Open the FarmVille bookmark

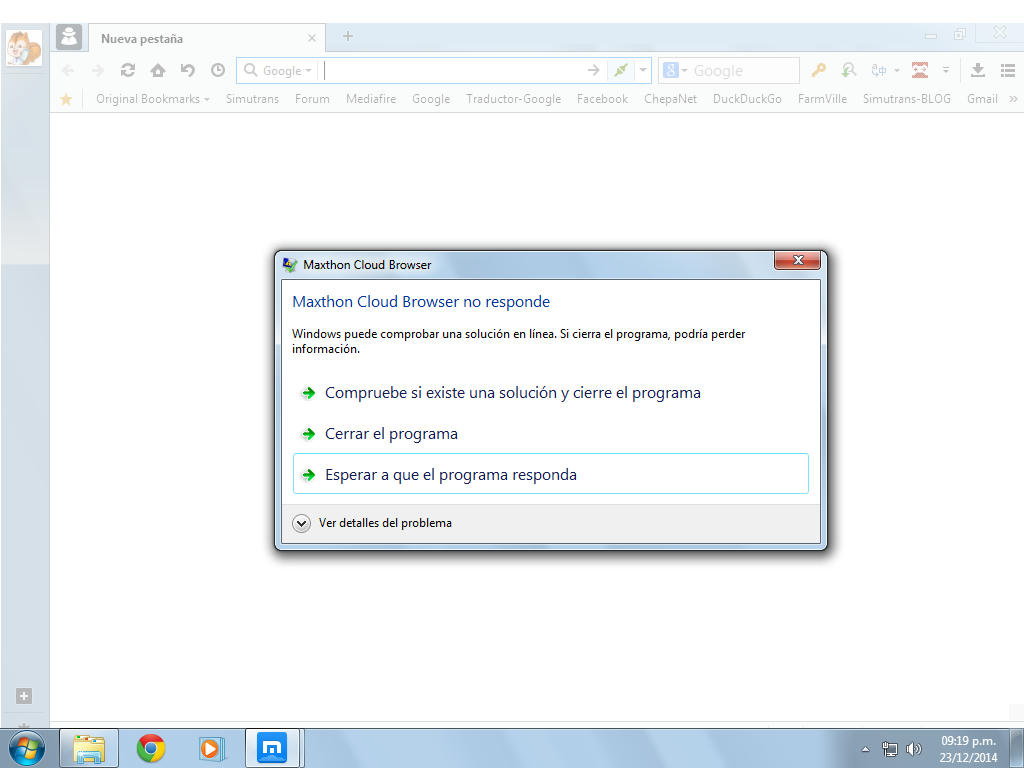[x=822, y=99]
